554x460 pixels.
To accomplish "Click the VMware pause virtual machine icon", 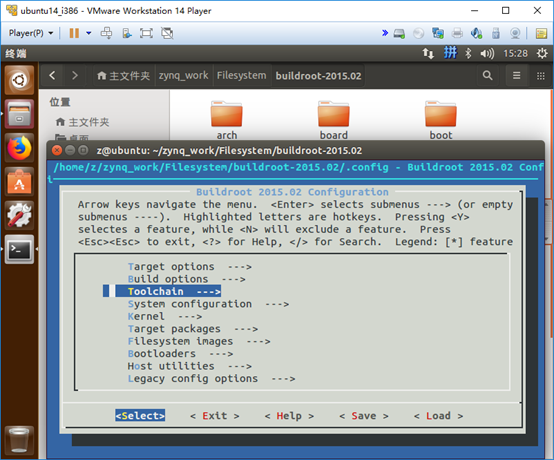I will click(74, 33).
